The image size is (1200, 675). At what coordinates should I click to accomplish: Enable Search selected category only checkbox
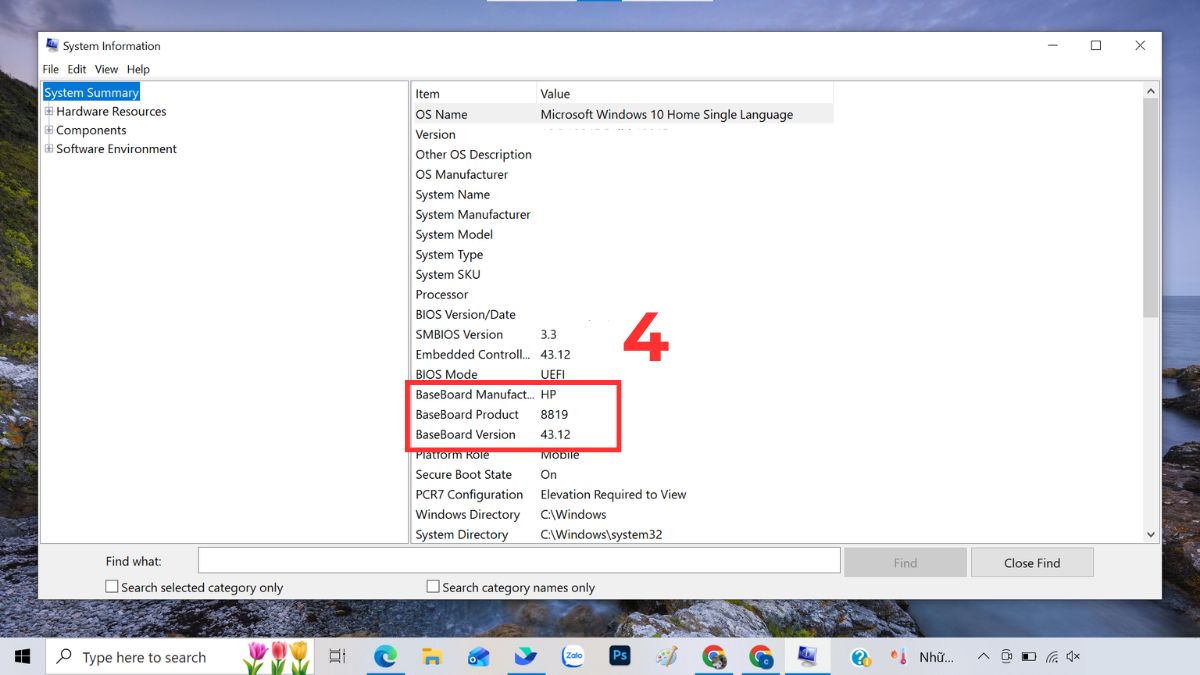click(x=112, y=587)
